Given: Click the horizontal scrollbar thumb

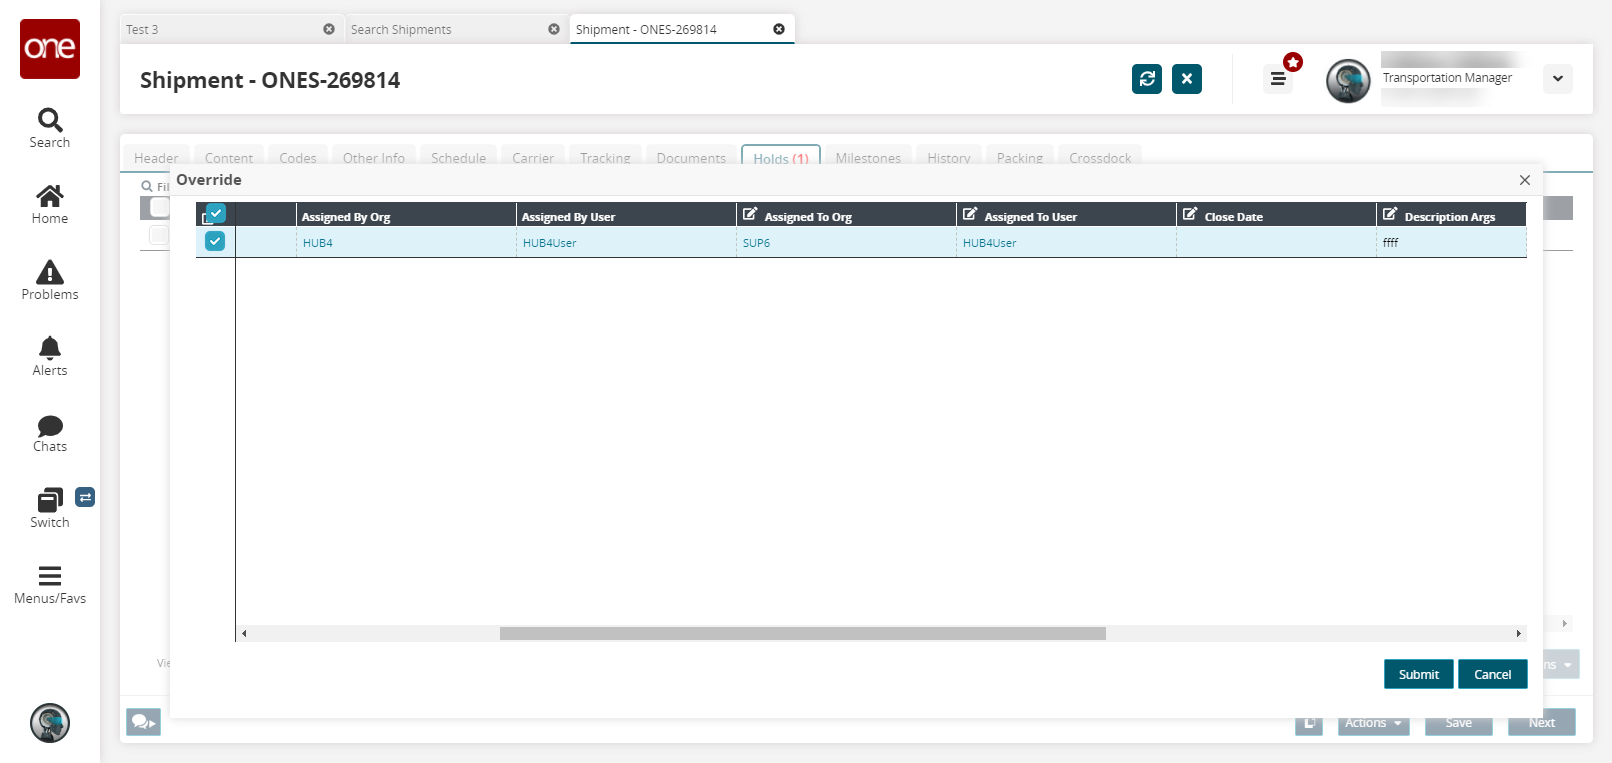Looking at the screenshot, I should click(x=803, y=633).
